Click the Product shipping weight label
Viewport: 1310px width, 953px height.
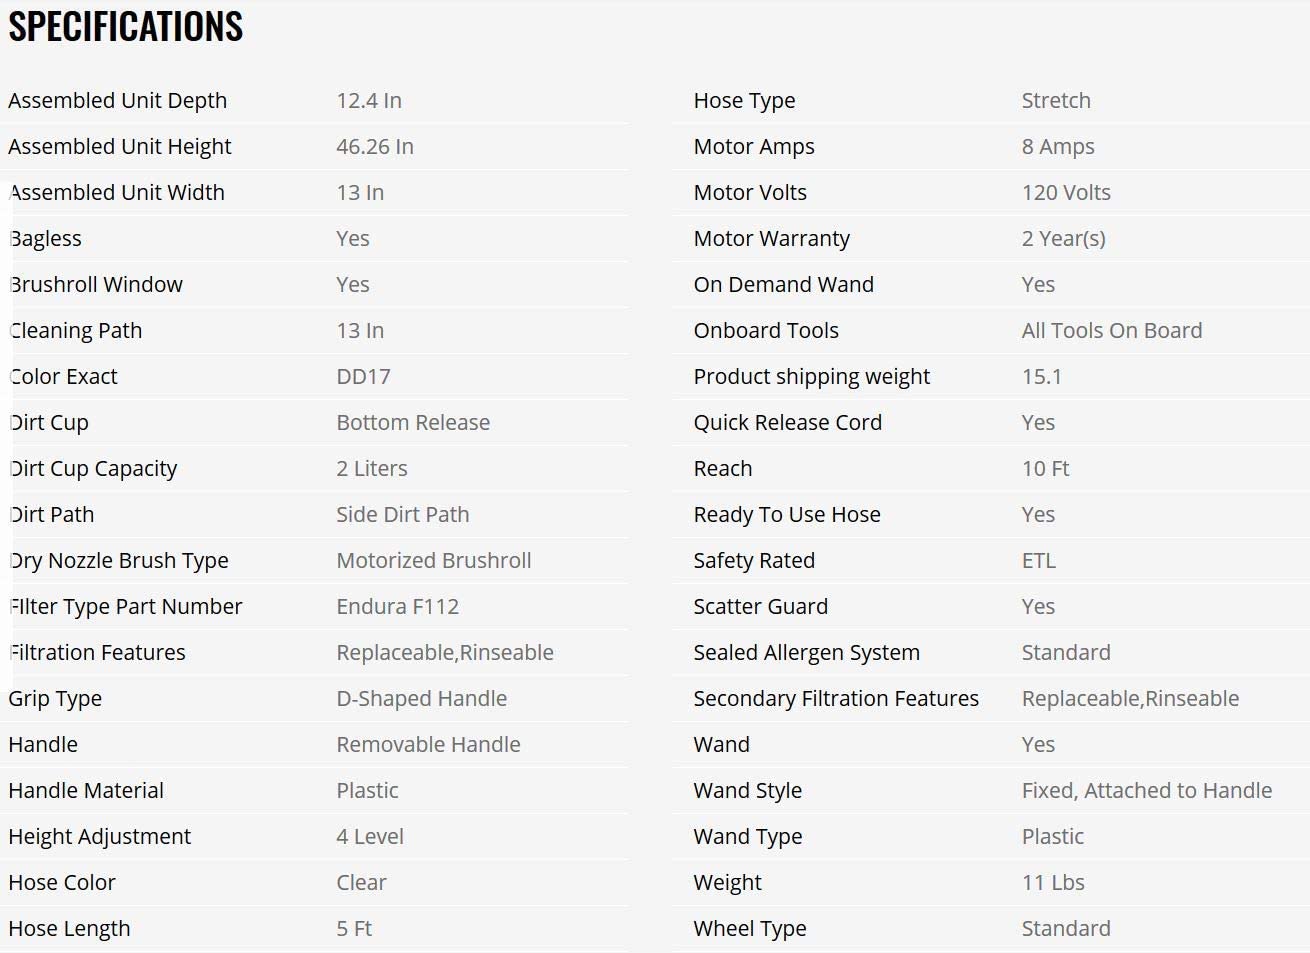pos(812,377)
